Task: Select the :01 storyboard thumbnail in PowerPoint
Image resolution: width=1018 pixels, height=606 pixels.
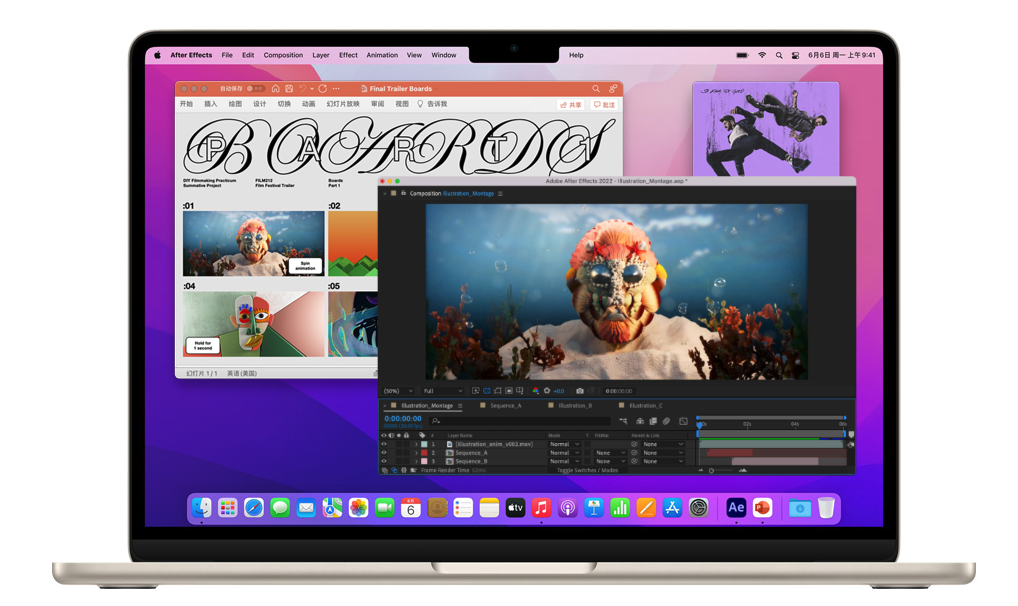Action: pyautogui.click(x=253, y=244)
